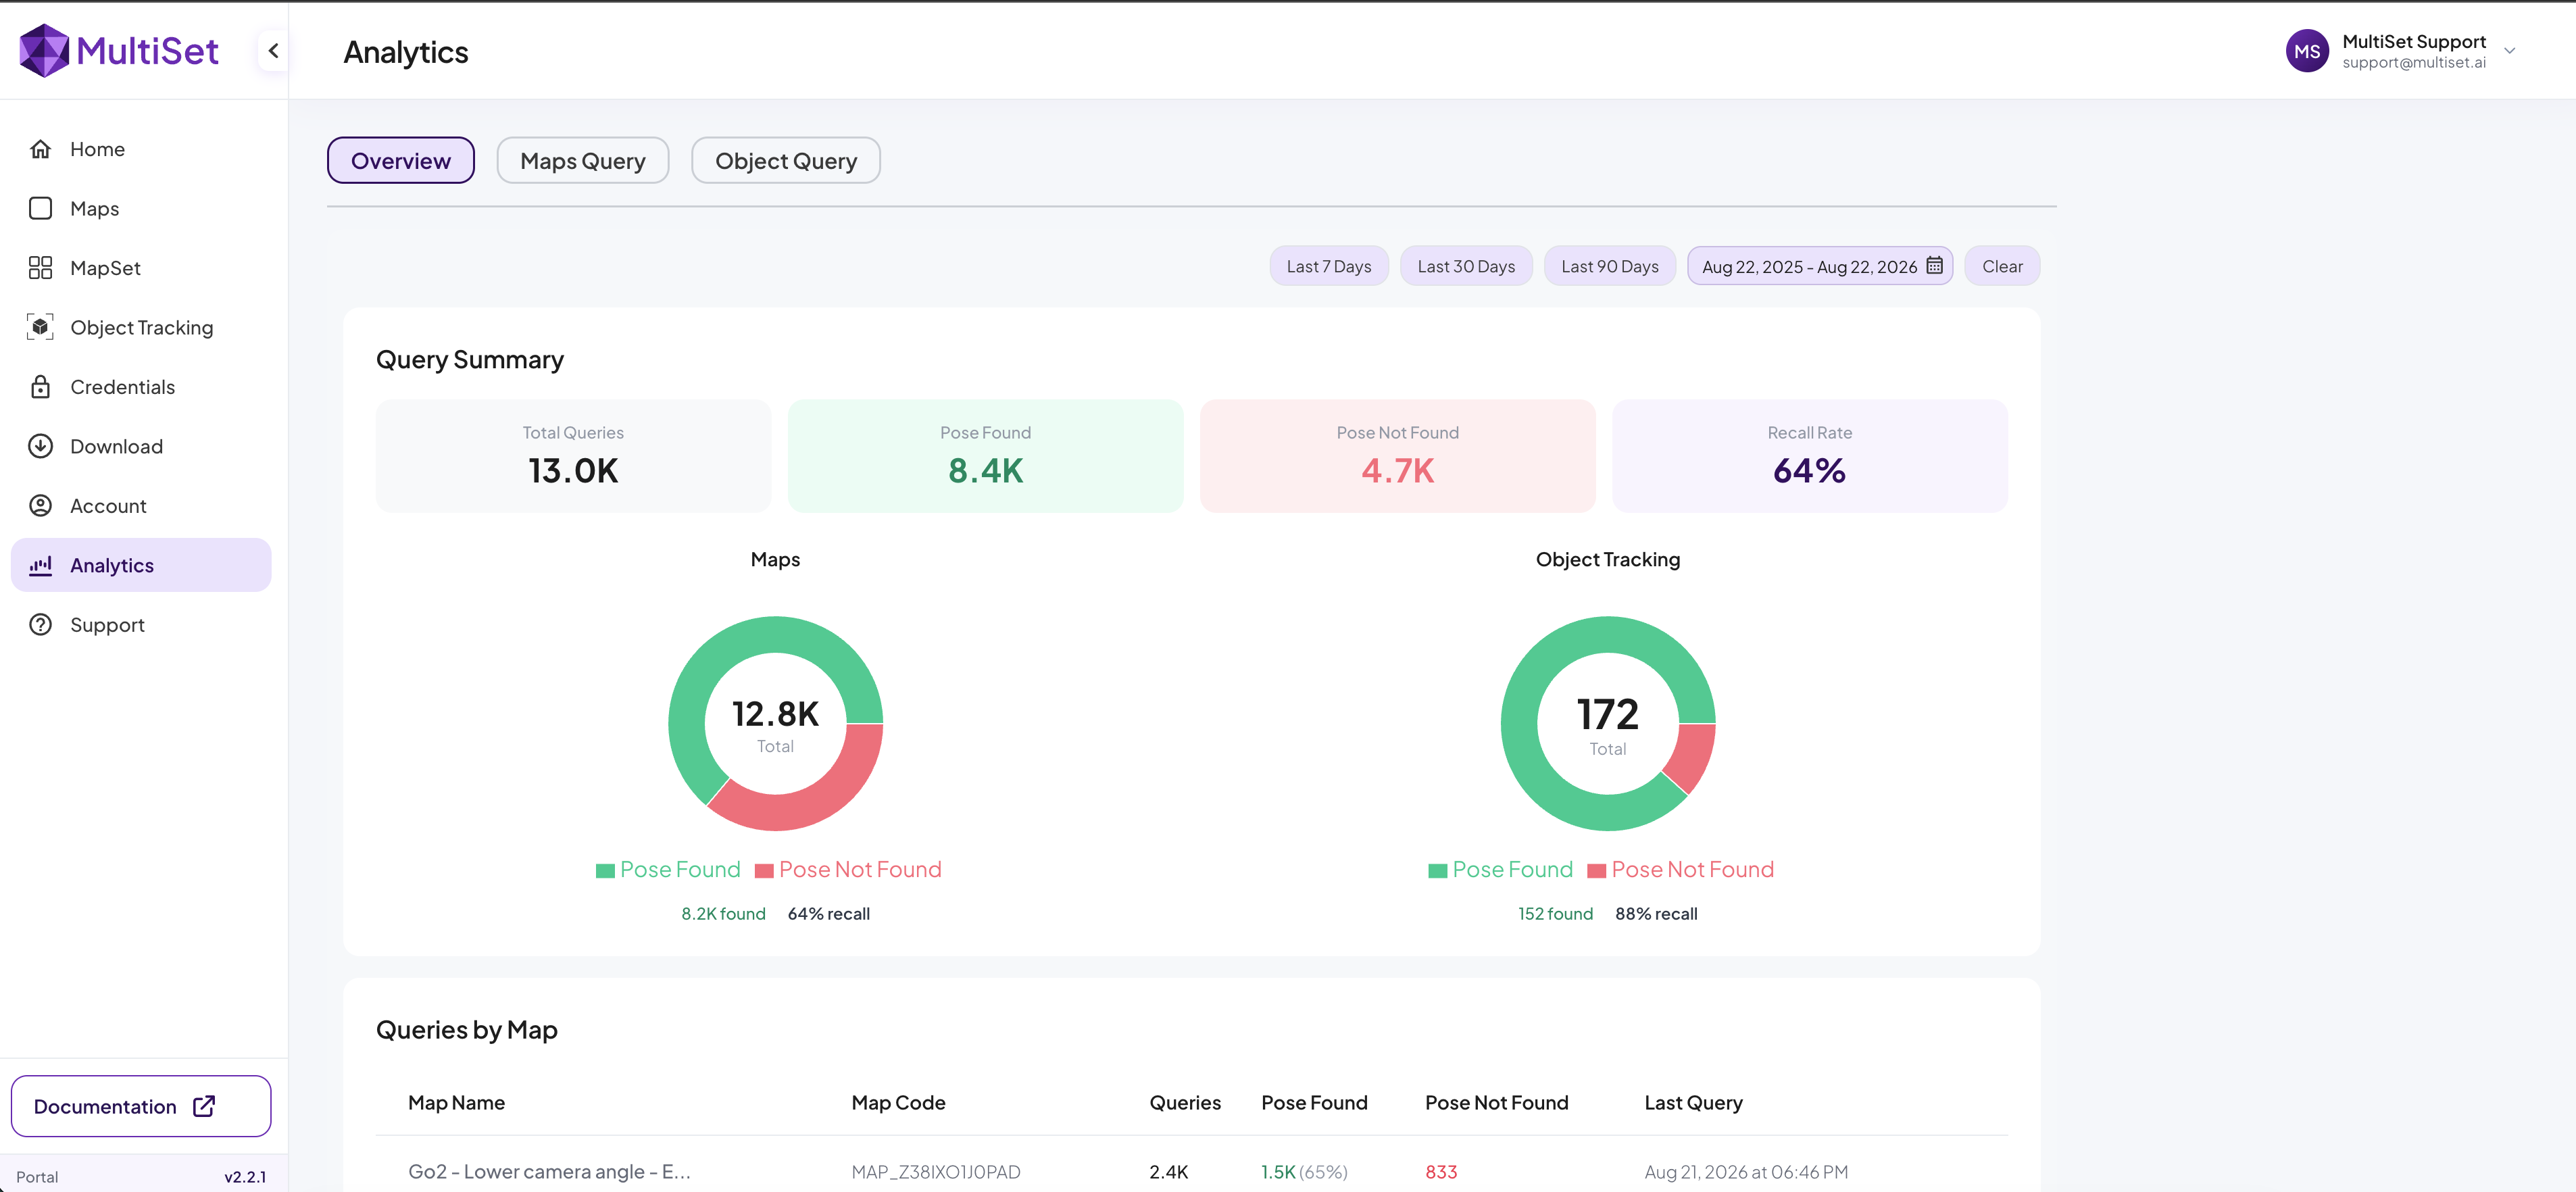Screen dimensions: 2576x1192
Task: Click the Object Tracking donut red segment
Action: click(x=1692, y=756)
